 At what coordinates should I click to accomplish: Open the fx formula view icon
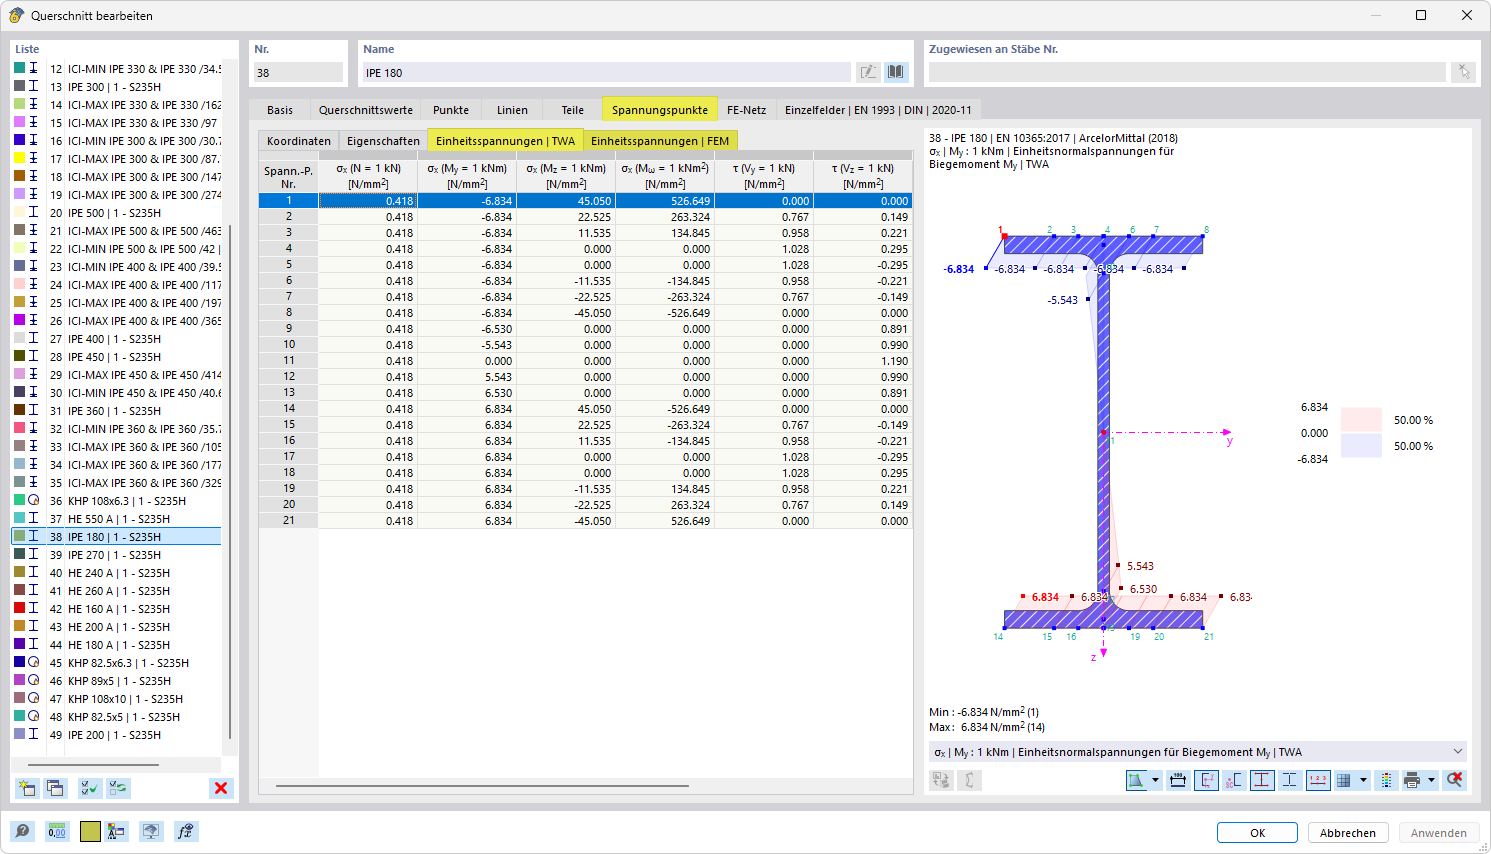(x=185, y=831)
